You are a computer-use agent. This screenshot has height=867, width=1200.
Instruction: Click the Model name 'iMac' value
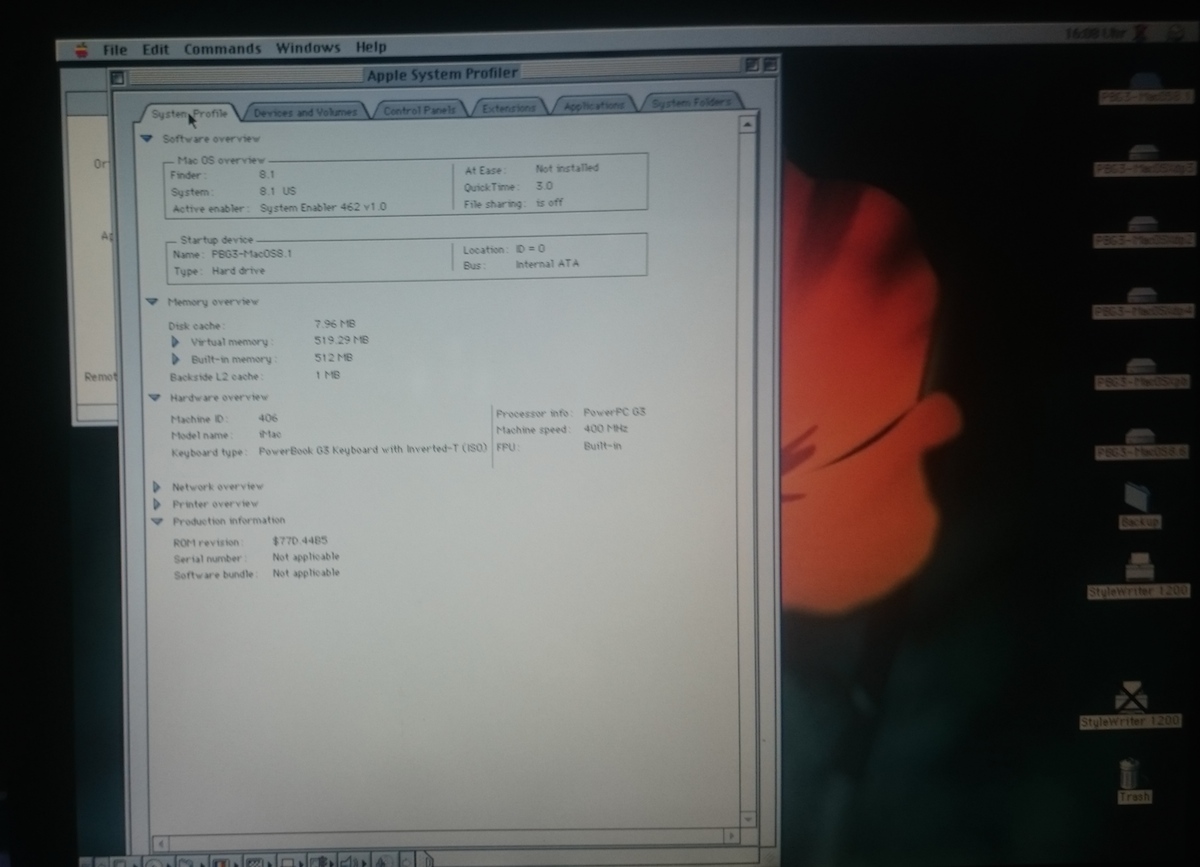pyautogui.click(x=268, y=435)
